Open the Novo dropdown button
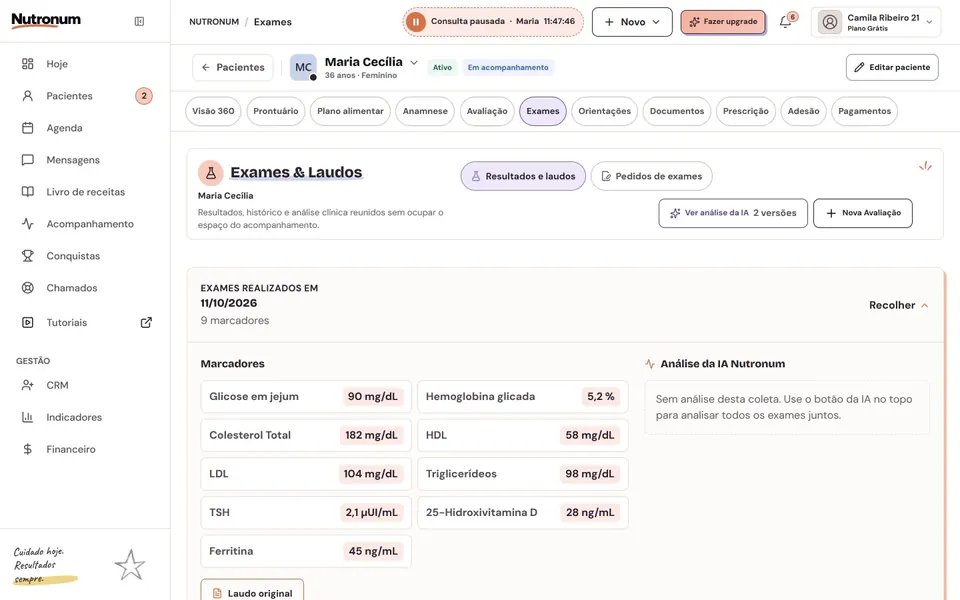The width and height of the screenshot is (960, 600). 632,22
